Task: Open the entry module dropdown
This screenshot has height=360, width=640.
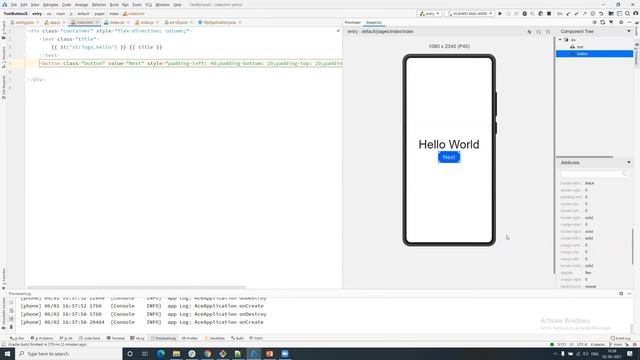Action: pyautogui.click(x=429, y=13)
